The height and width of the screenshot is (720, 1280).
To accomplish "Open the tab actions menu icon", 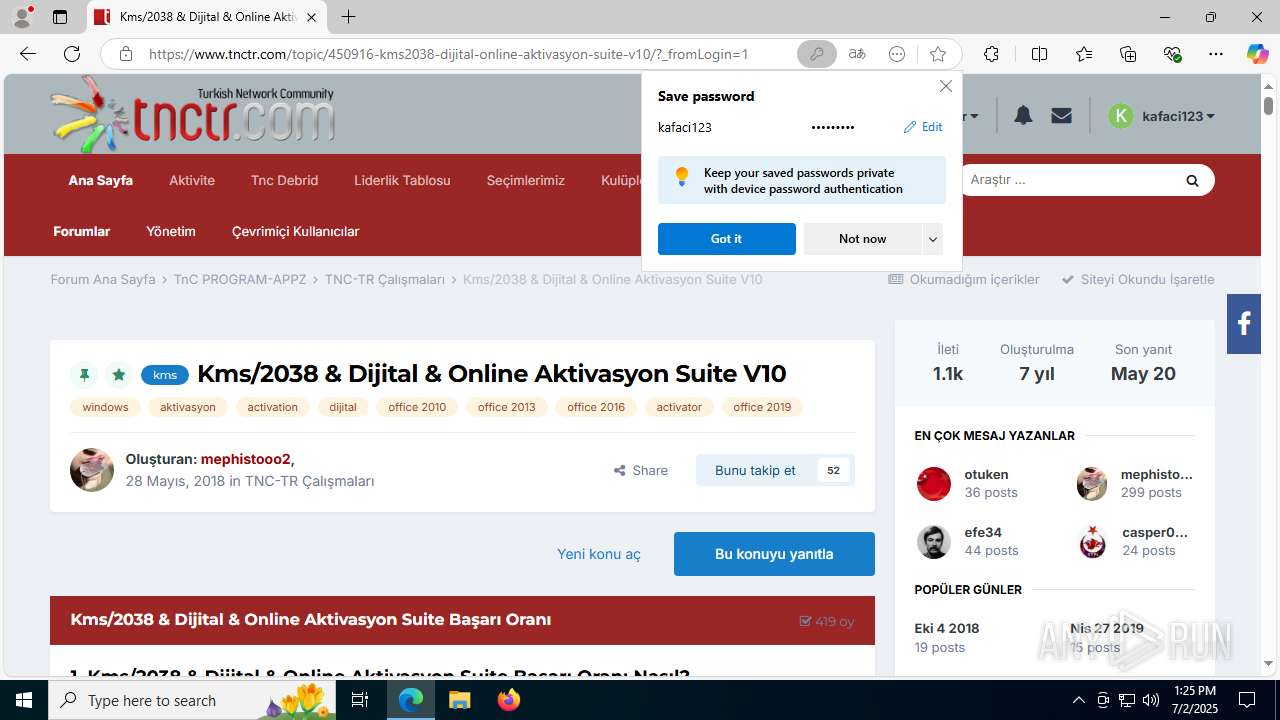I will 60,17.
